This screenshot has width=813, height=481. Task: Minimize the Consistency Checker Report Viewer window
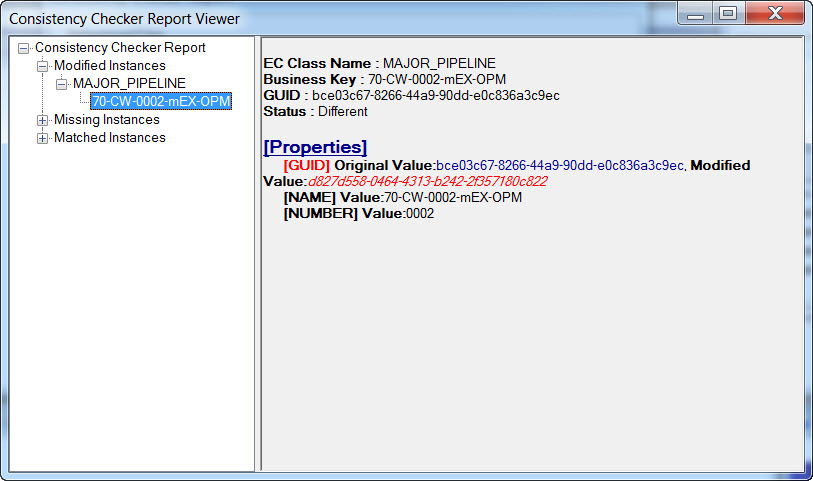pyautogui.click(x=695, y=13)
